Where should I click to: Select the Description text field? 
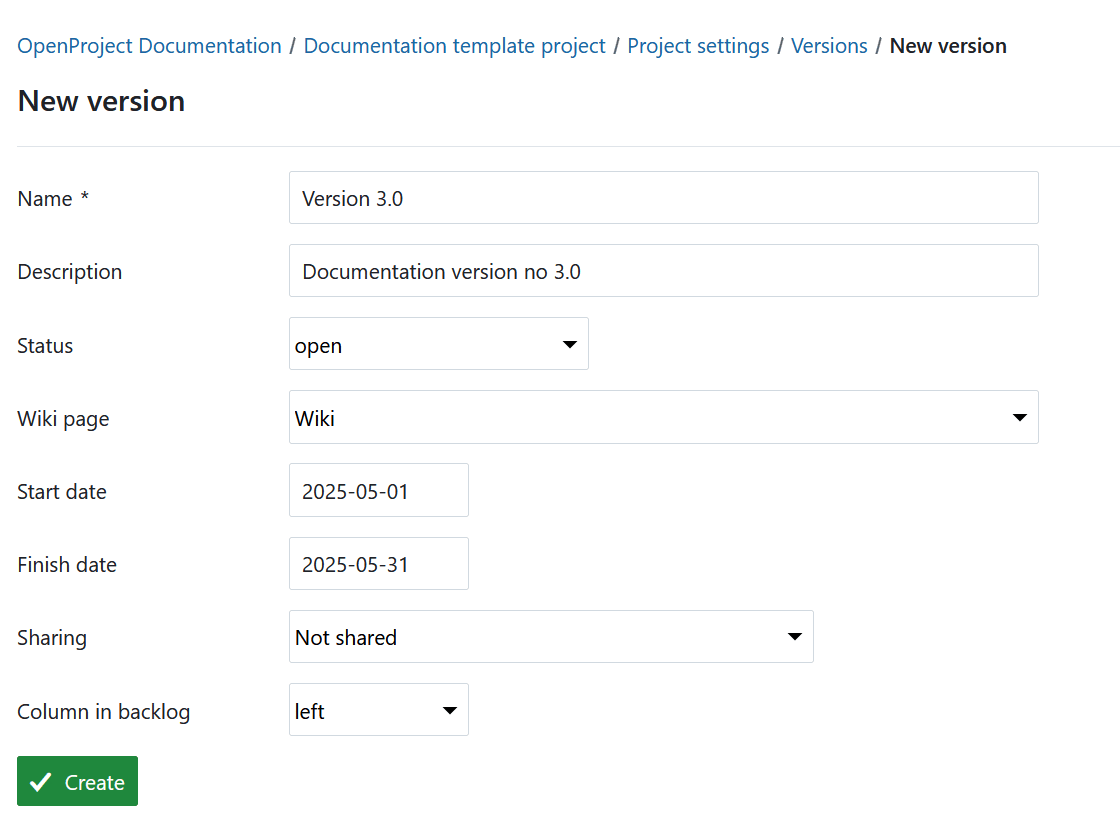coord(663,270)
